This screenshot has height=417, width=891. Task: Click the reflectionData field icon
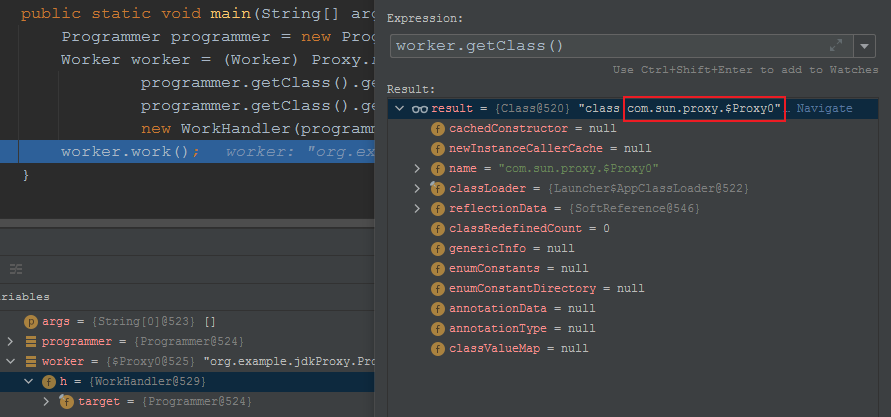click(438, 208)
